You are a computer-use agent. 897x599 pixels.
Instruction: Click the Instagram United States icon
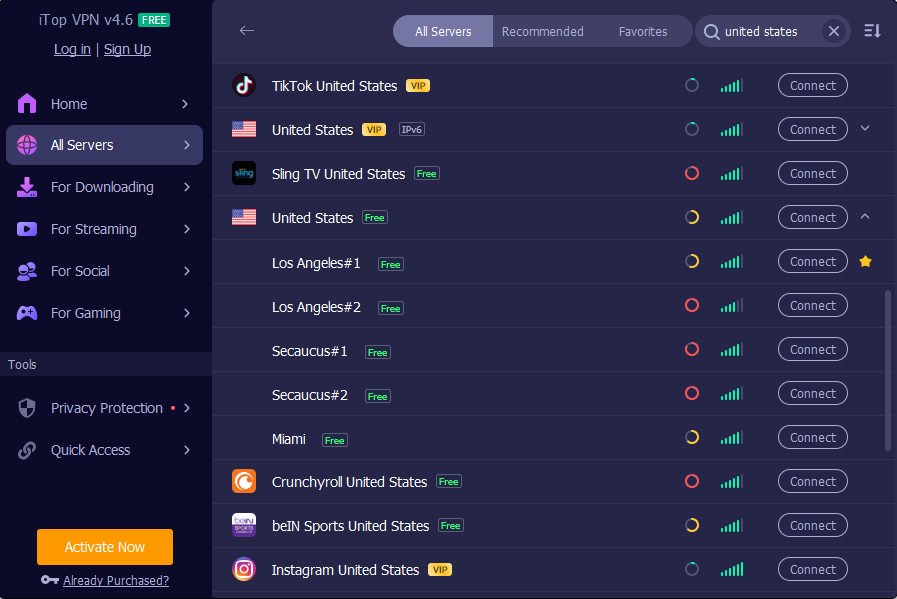click(x=244, y=569)
